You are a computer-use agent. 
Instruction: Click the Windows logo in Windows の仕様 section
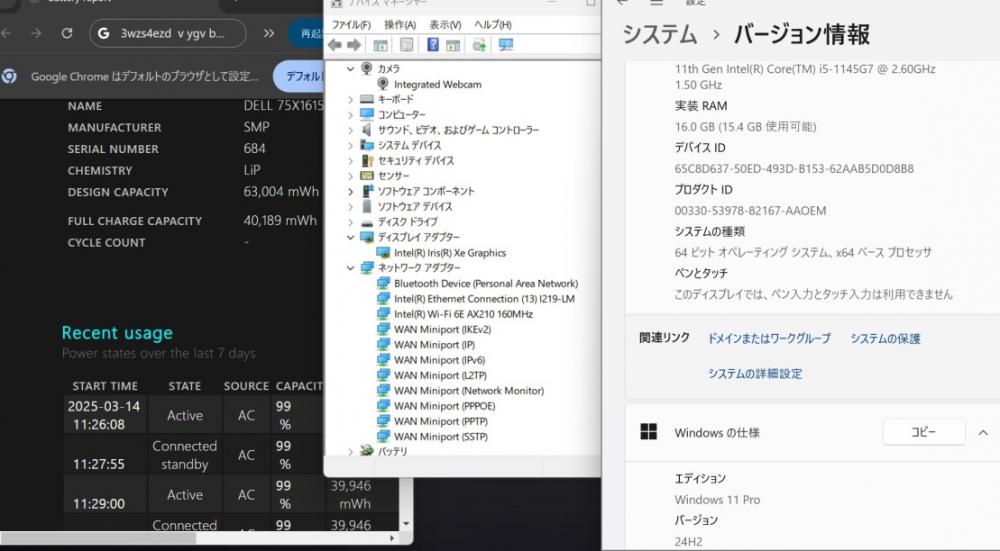649,432
